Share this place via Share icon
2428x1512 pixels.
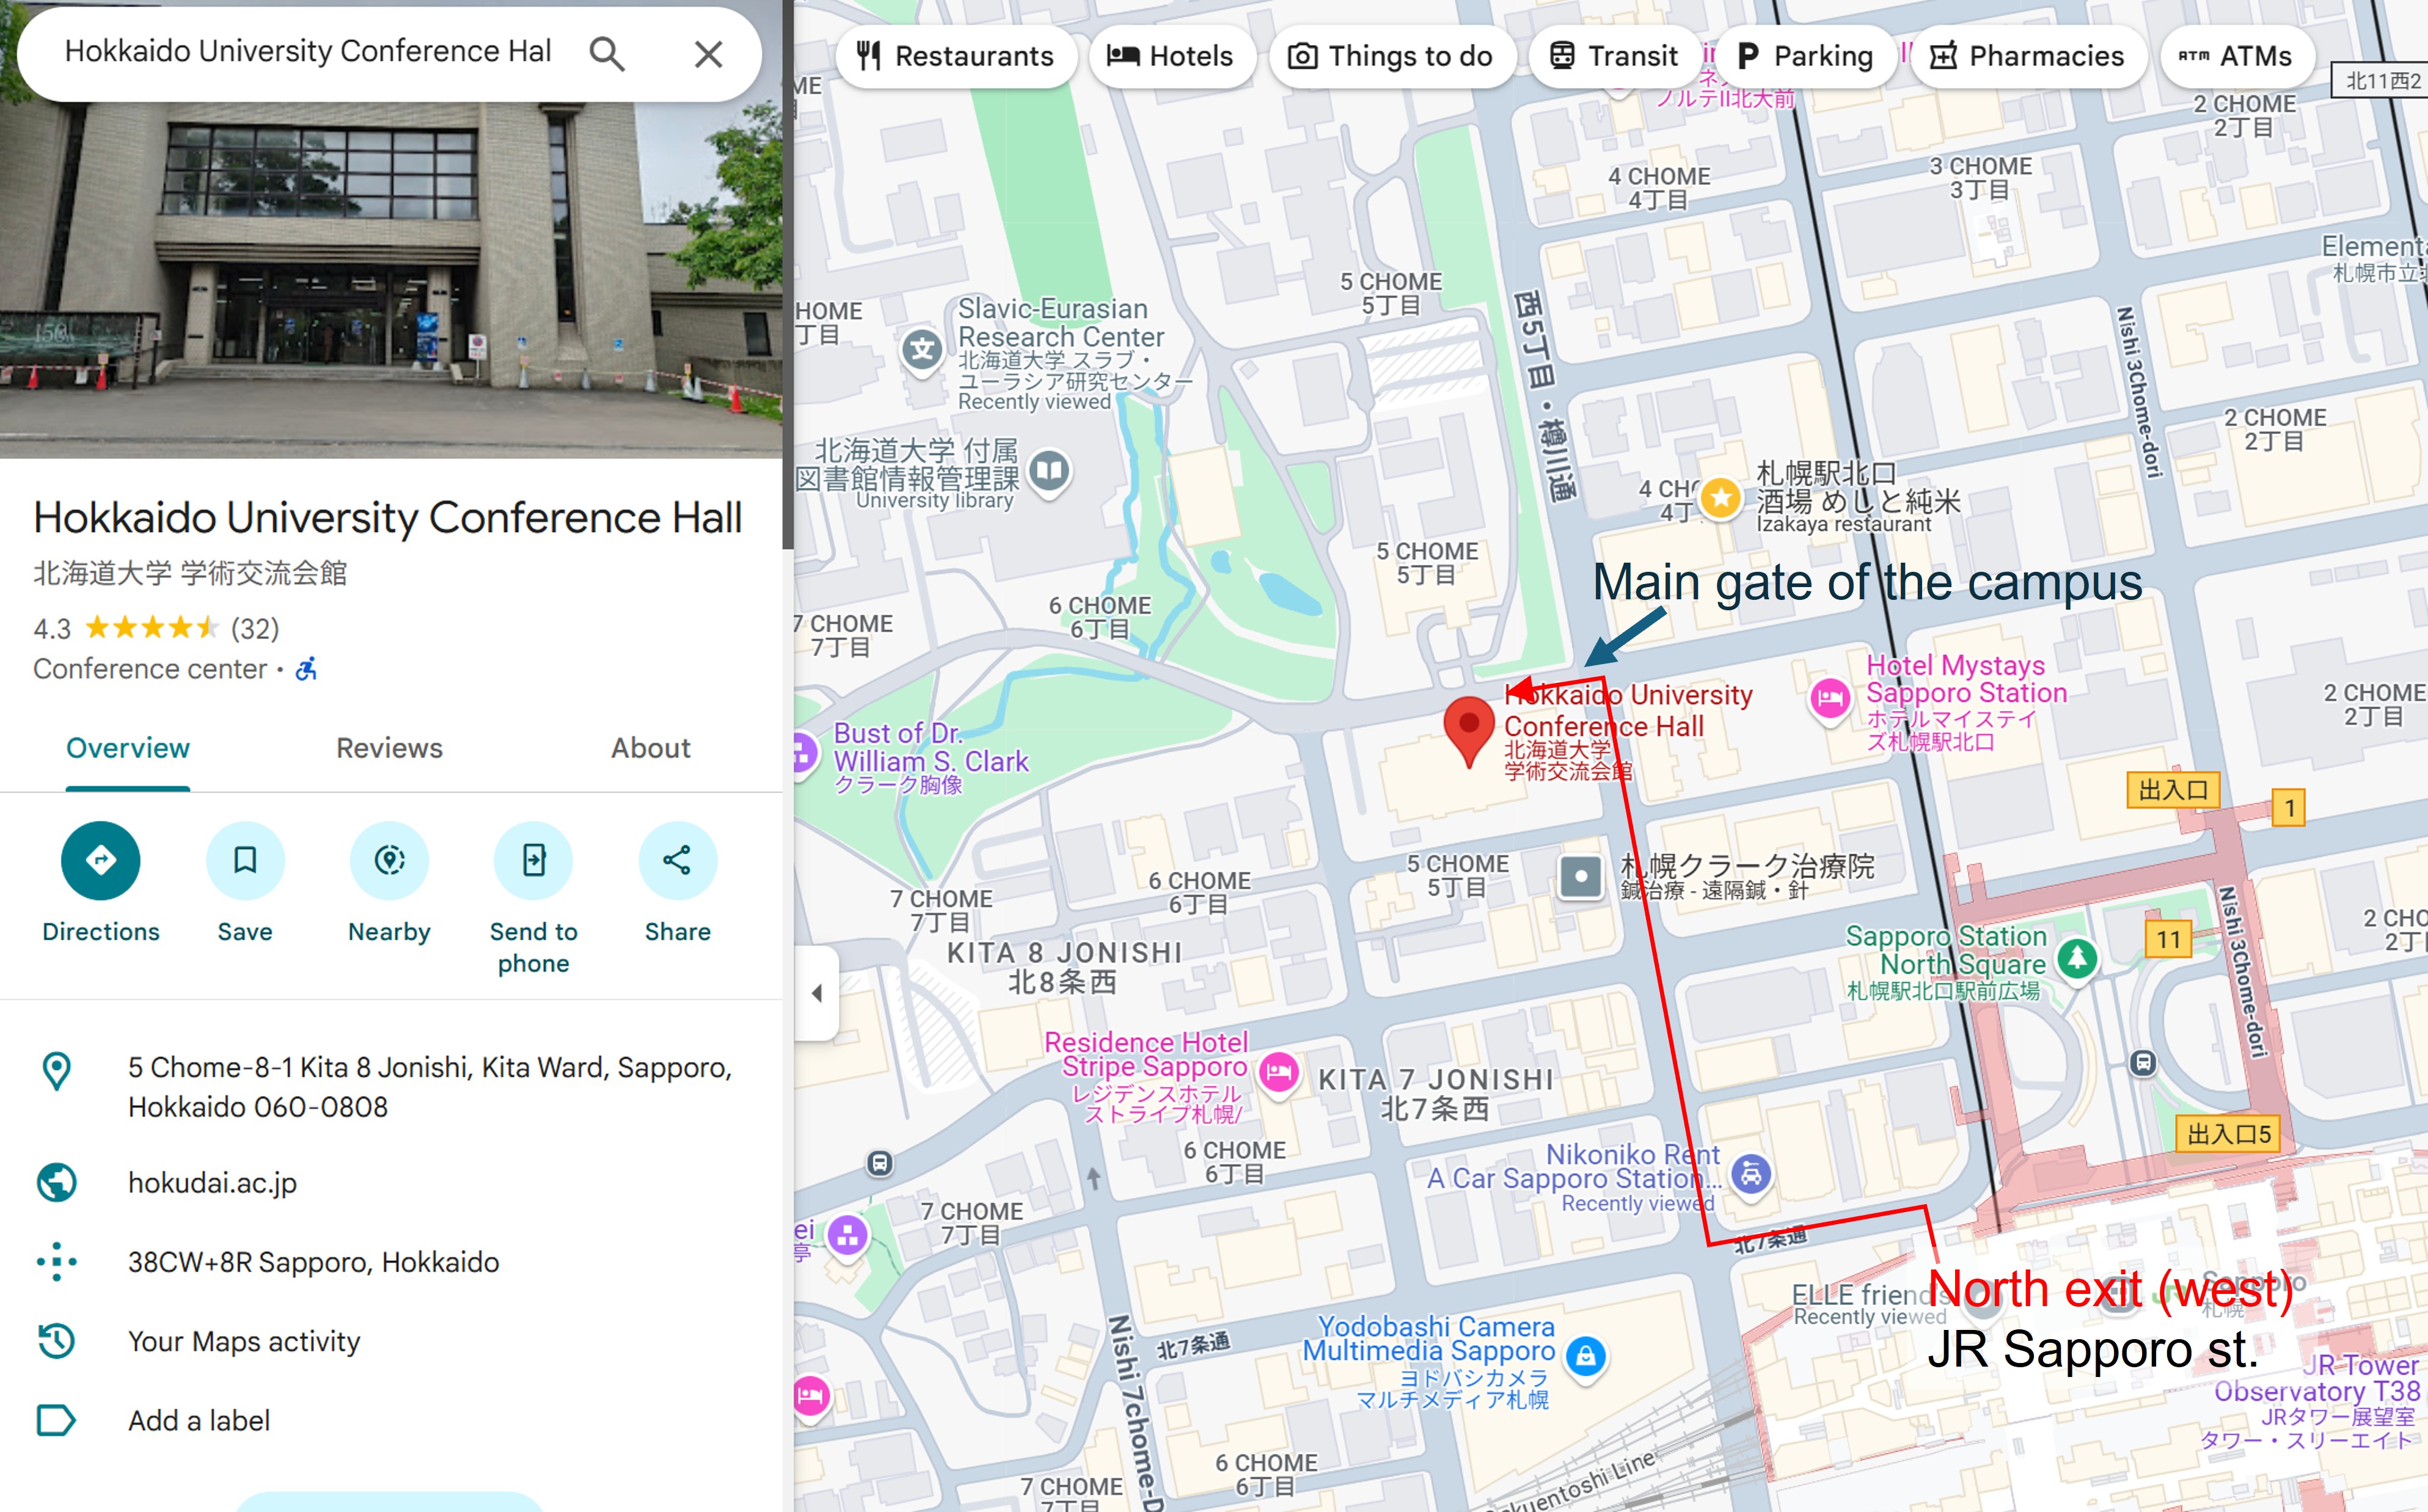pos(677,860)
